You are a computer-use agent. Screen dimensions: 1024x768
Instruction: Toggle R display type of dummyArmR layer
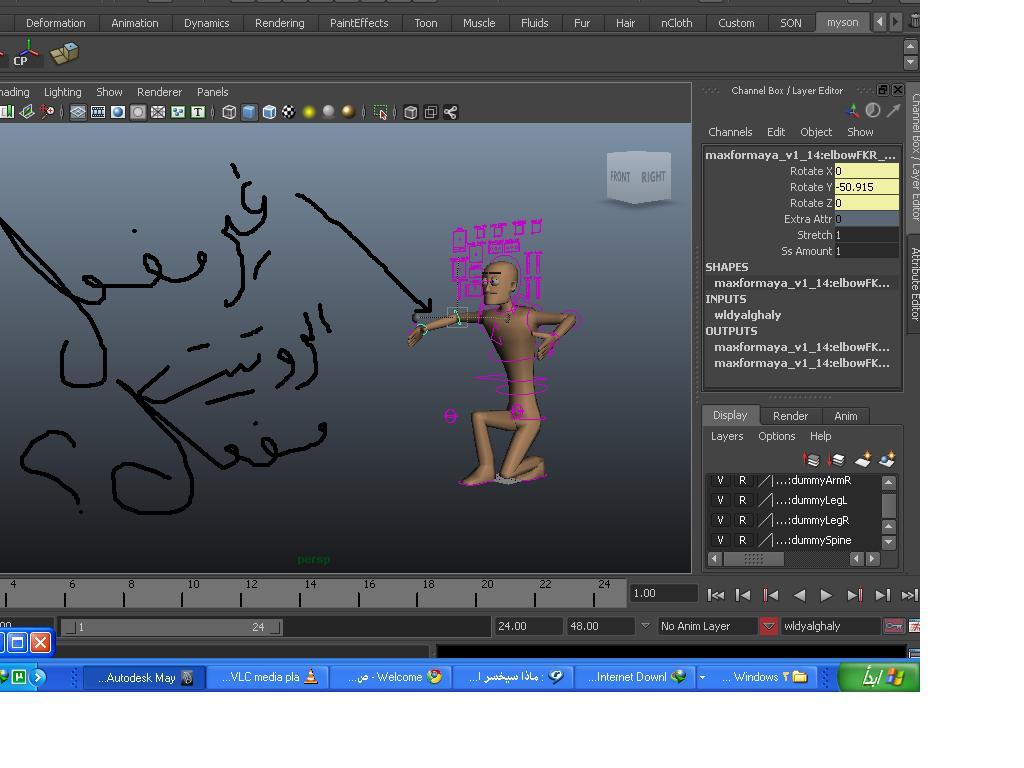point(743,480)
